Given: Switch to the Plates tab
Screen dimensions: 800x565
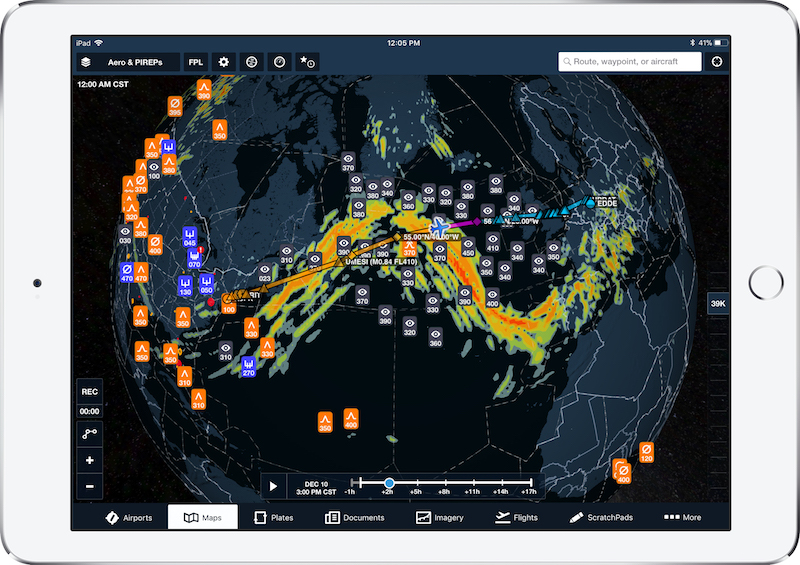Looking at the screenshot, I should coord(274,517).
